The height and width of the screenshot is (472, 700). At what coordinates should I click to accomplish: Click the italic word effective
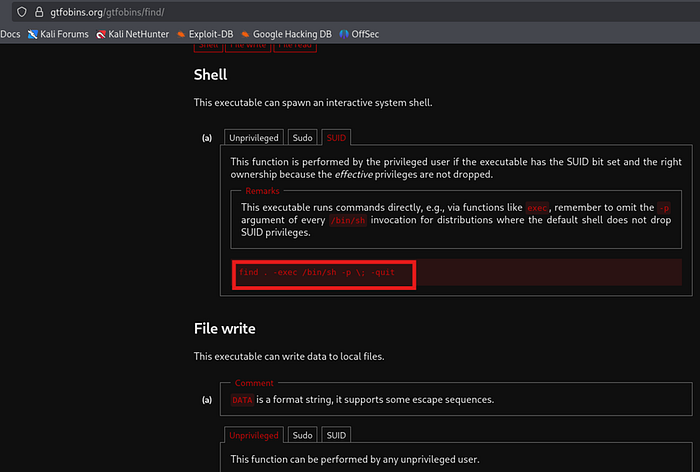click(354, 174)
